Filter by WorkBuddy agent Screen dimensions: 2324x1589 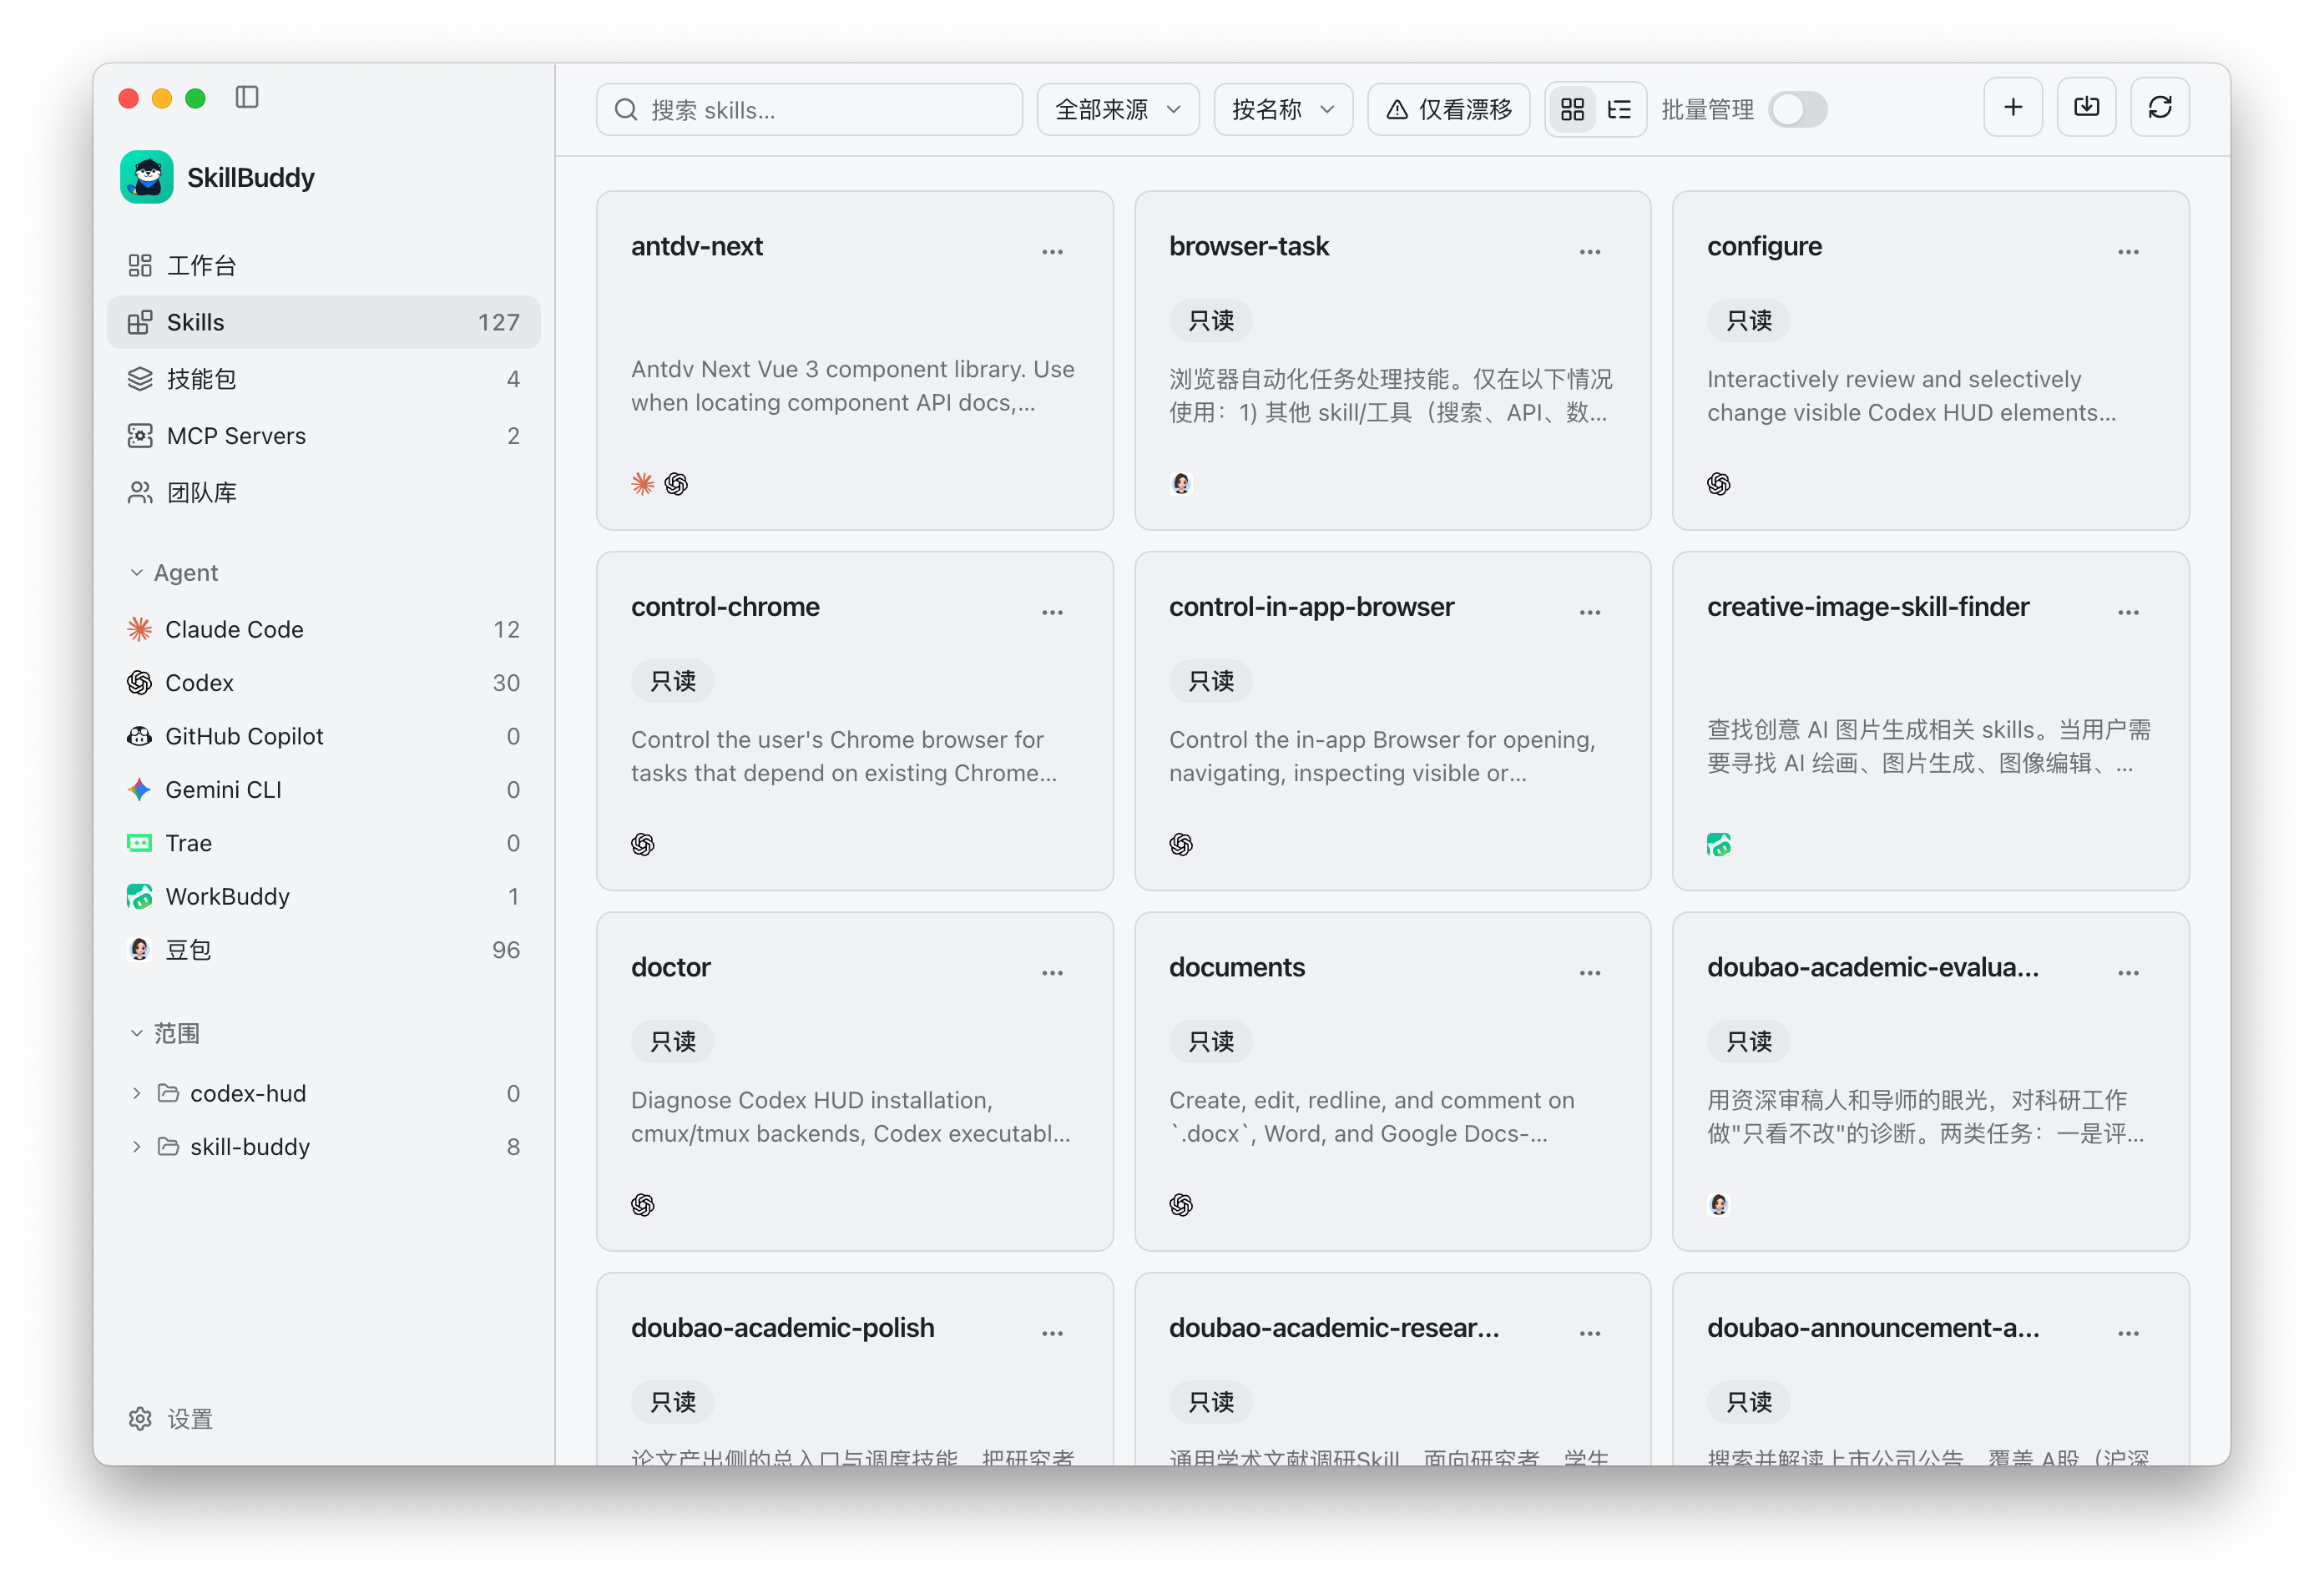pyautogui.click(x=324, y=897)
